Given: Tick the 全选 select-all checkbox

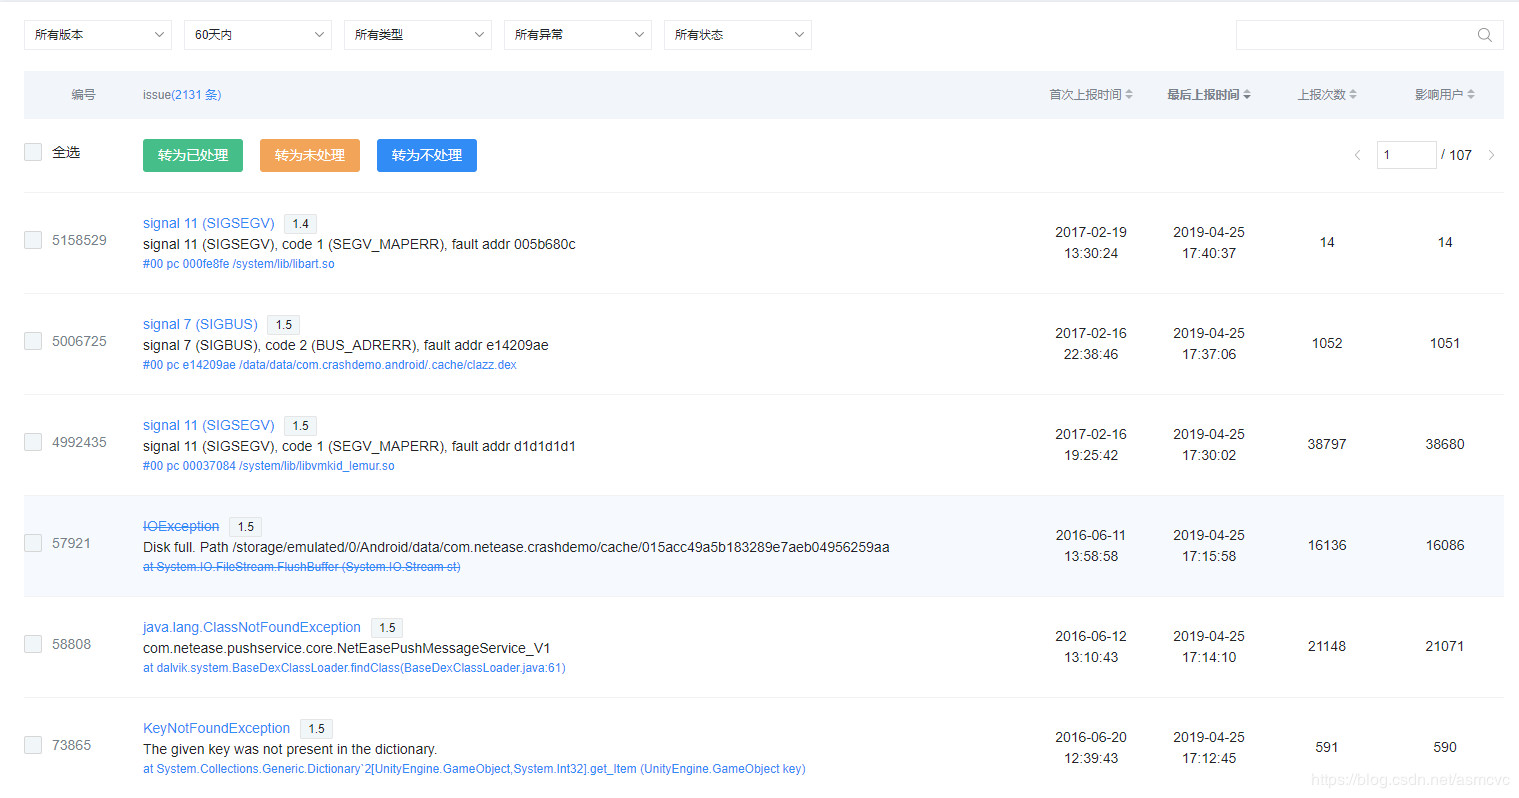Looking at the screenshot, I should [33, 152].
